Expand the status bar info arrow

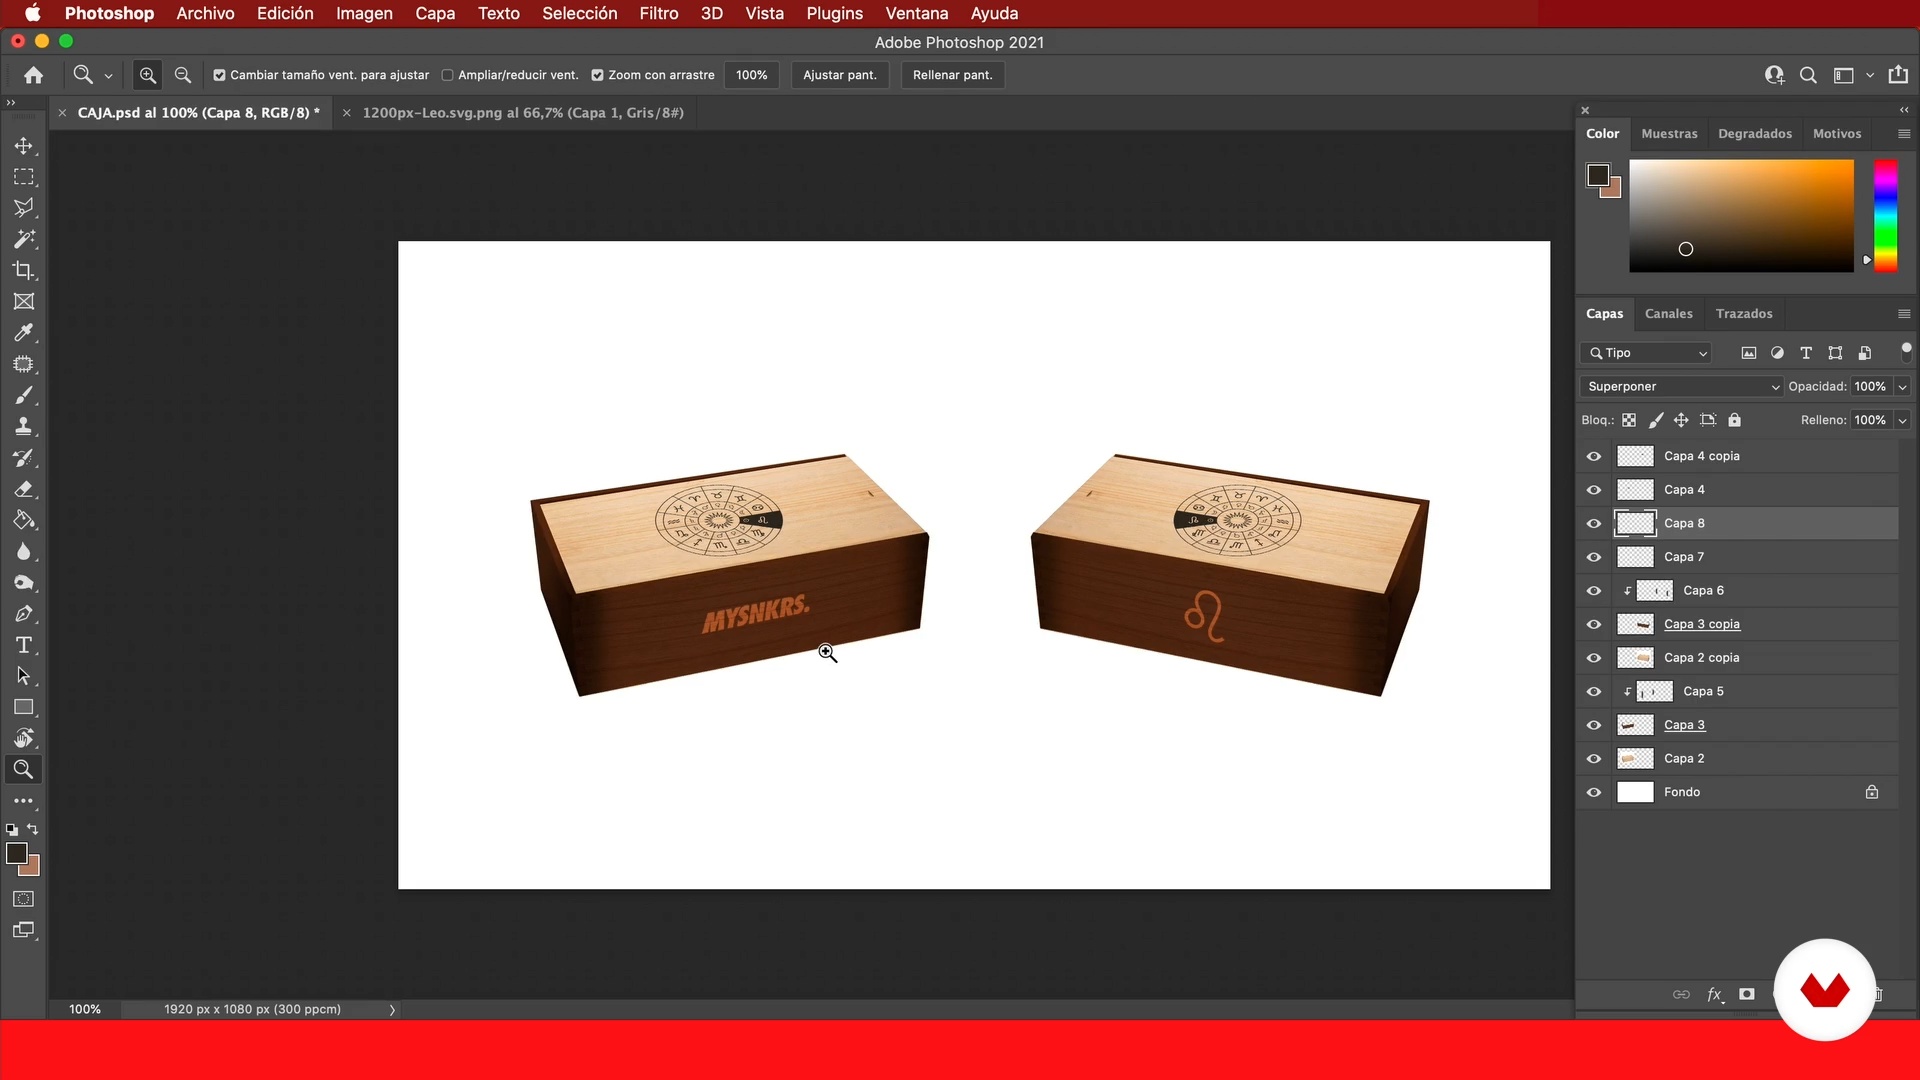coord(392,1010)
